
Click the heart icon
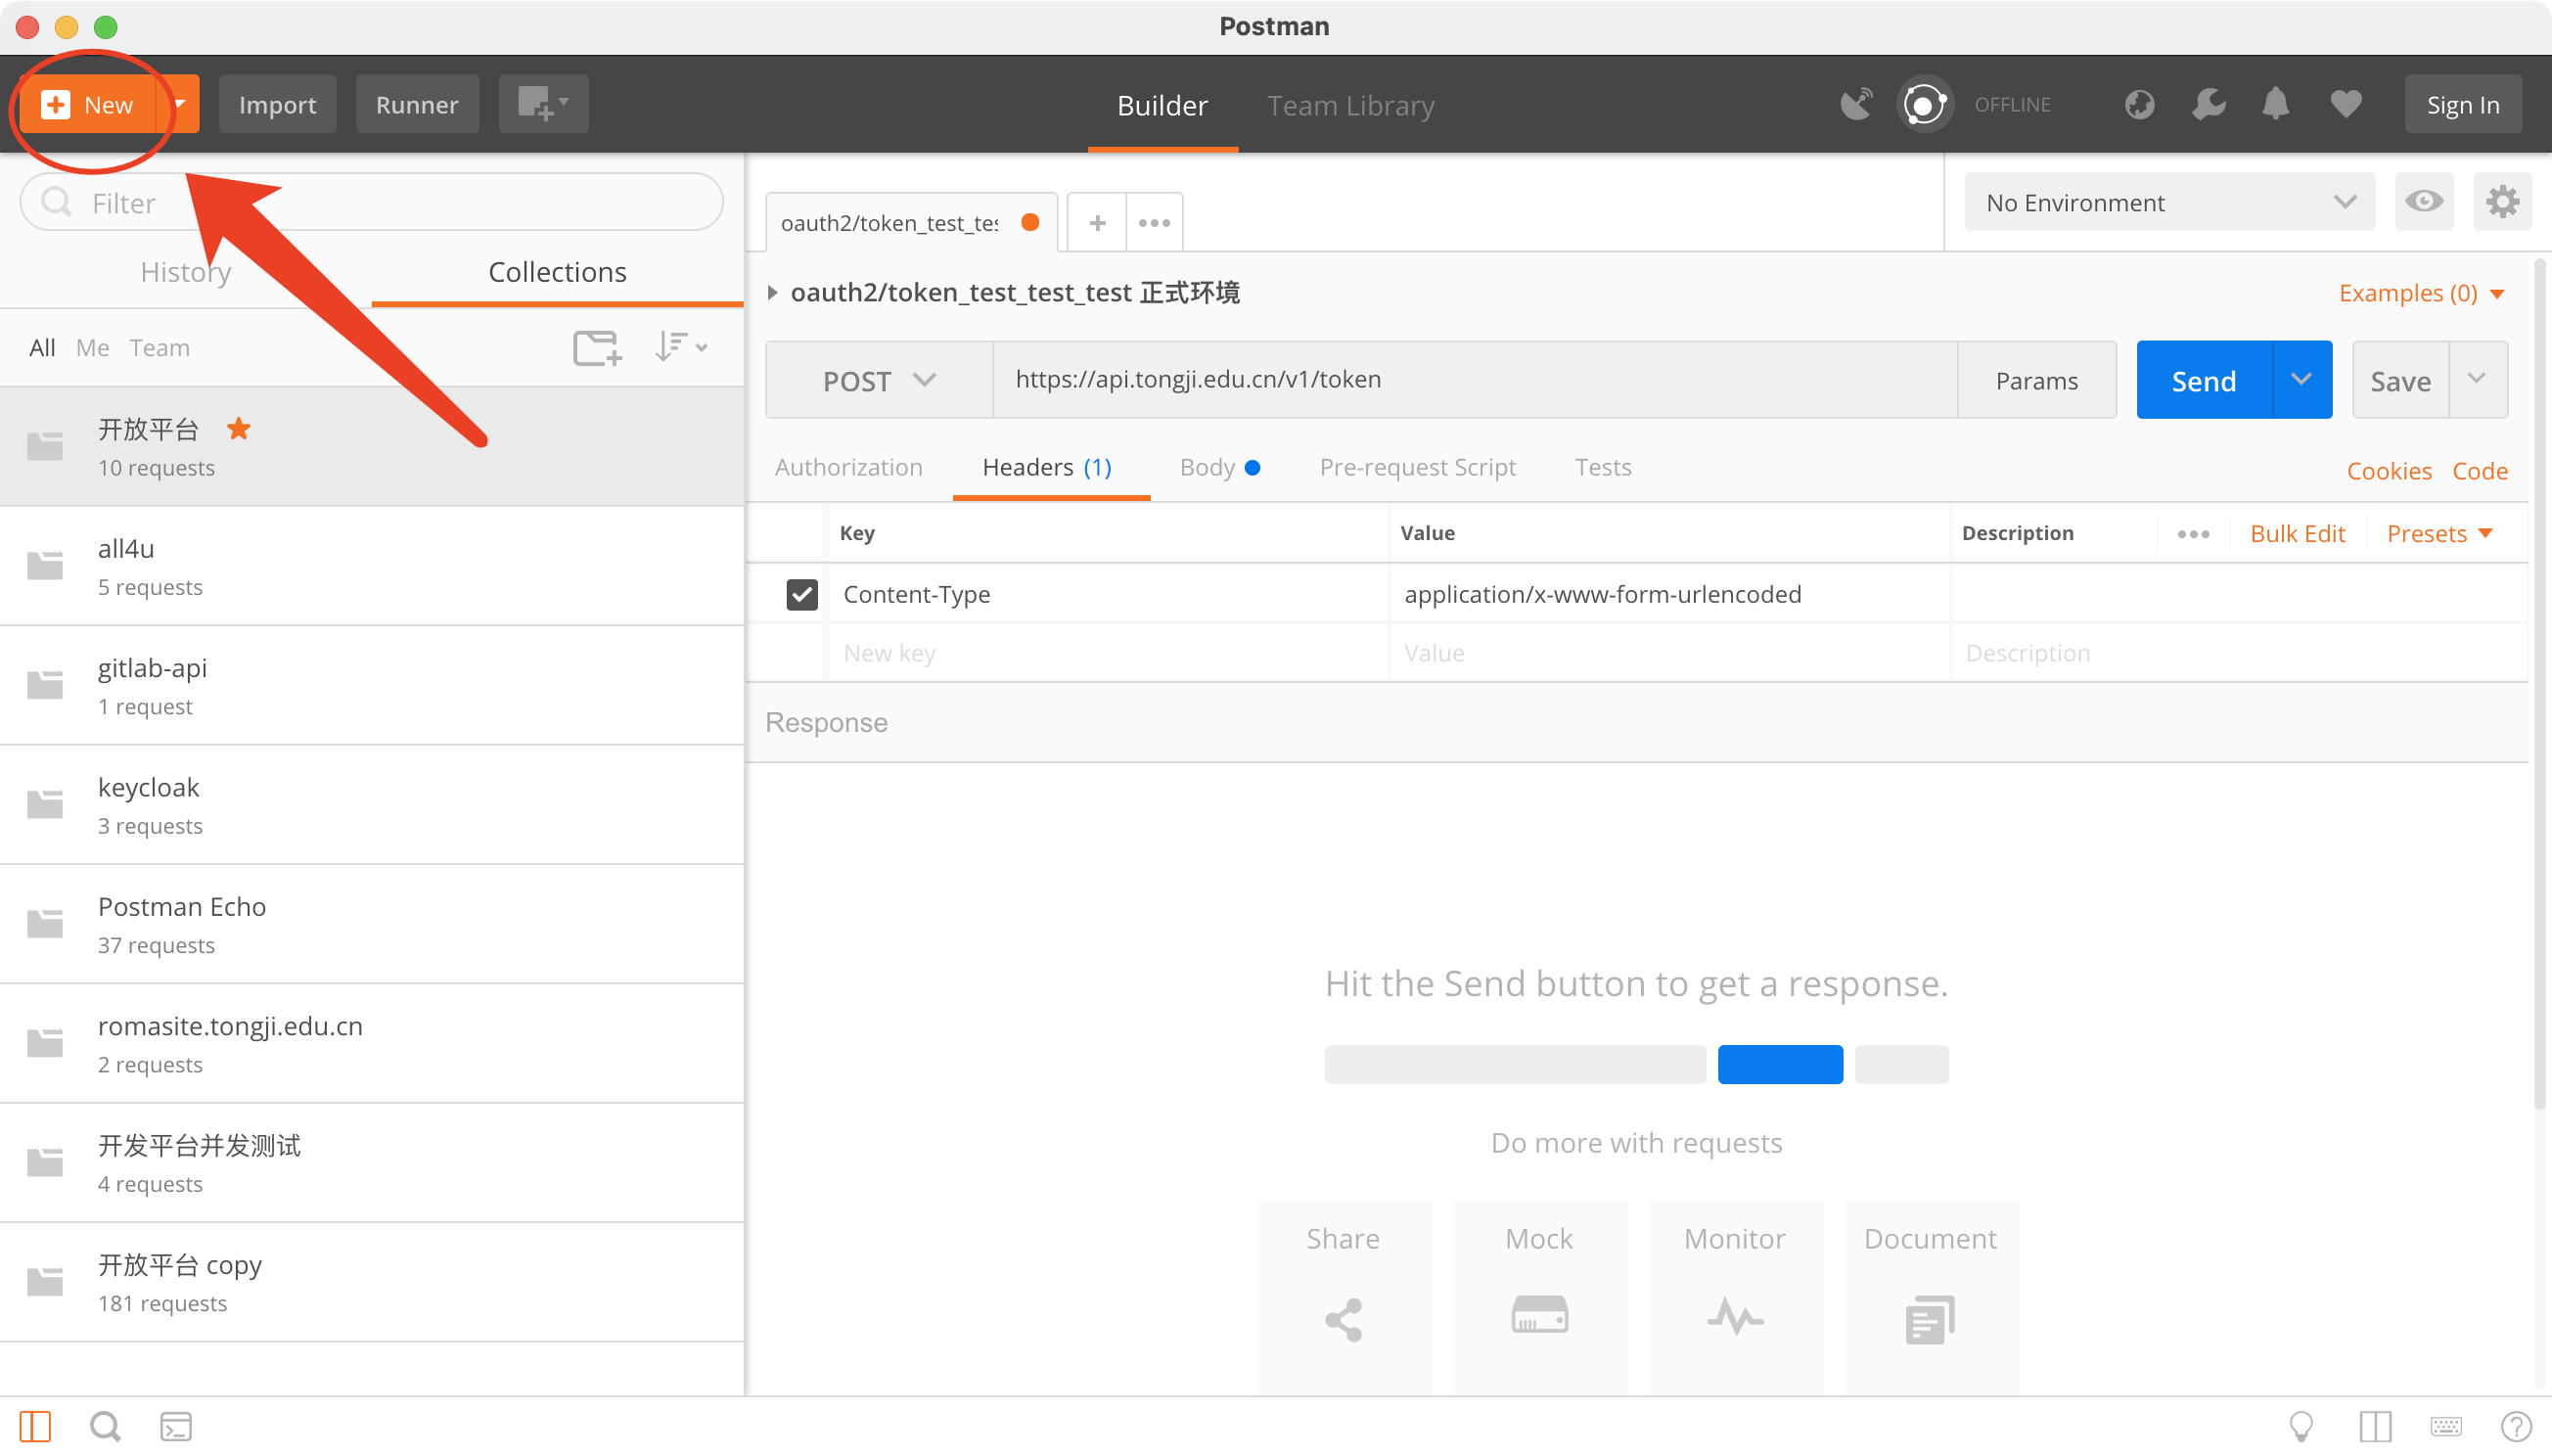pyautogui.click(x=2345, y=104)
